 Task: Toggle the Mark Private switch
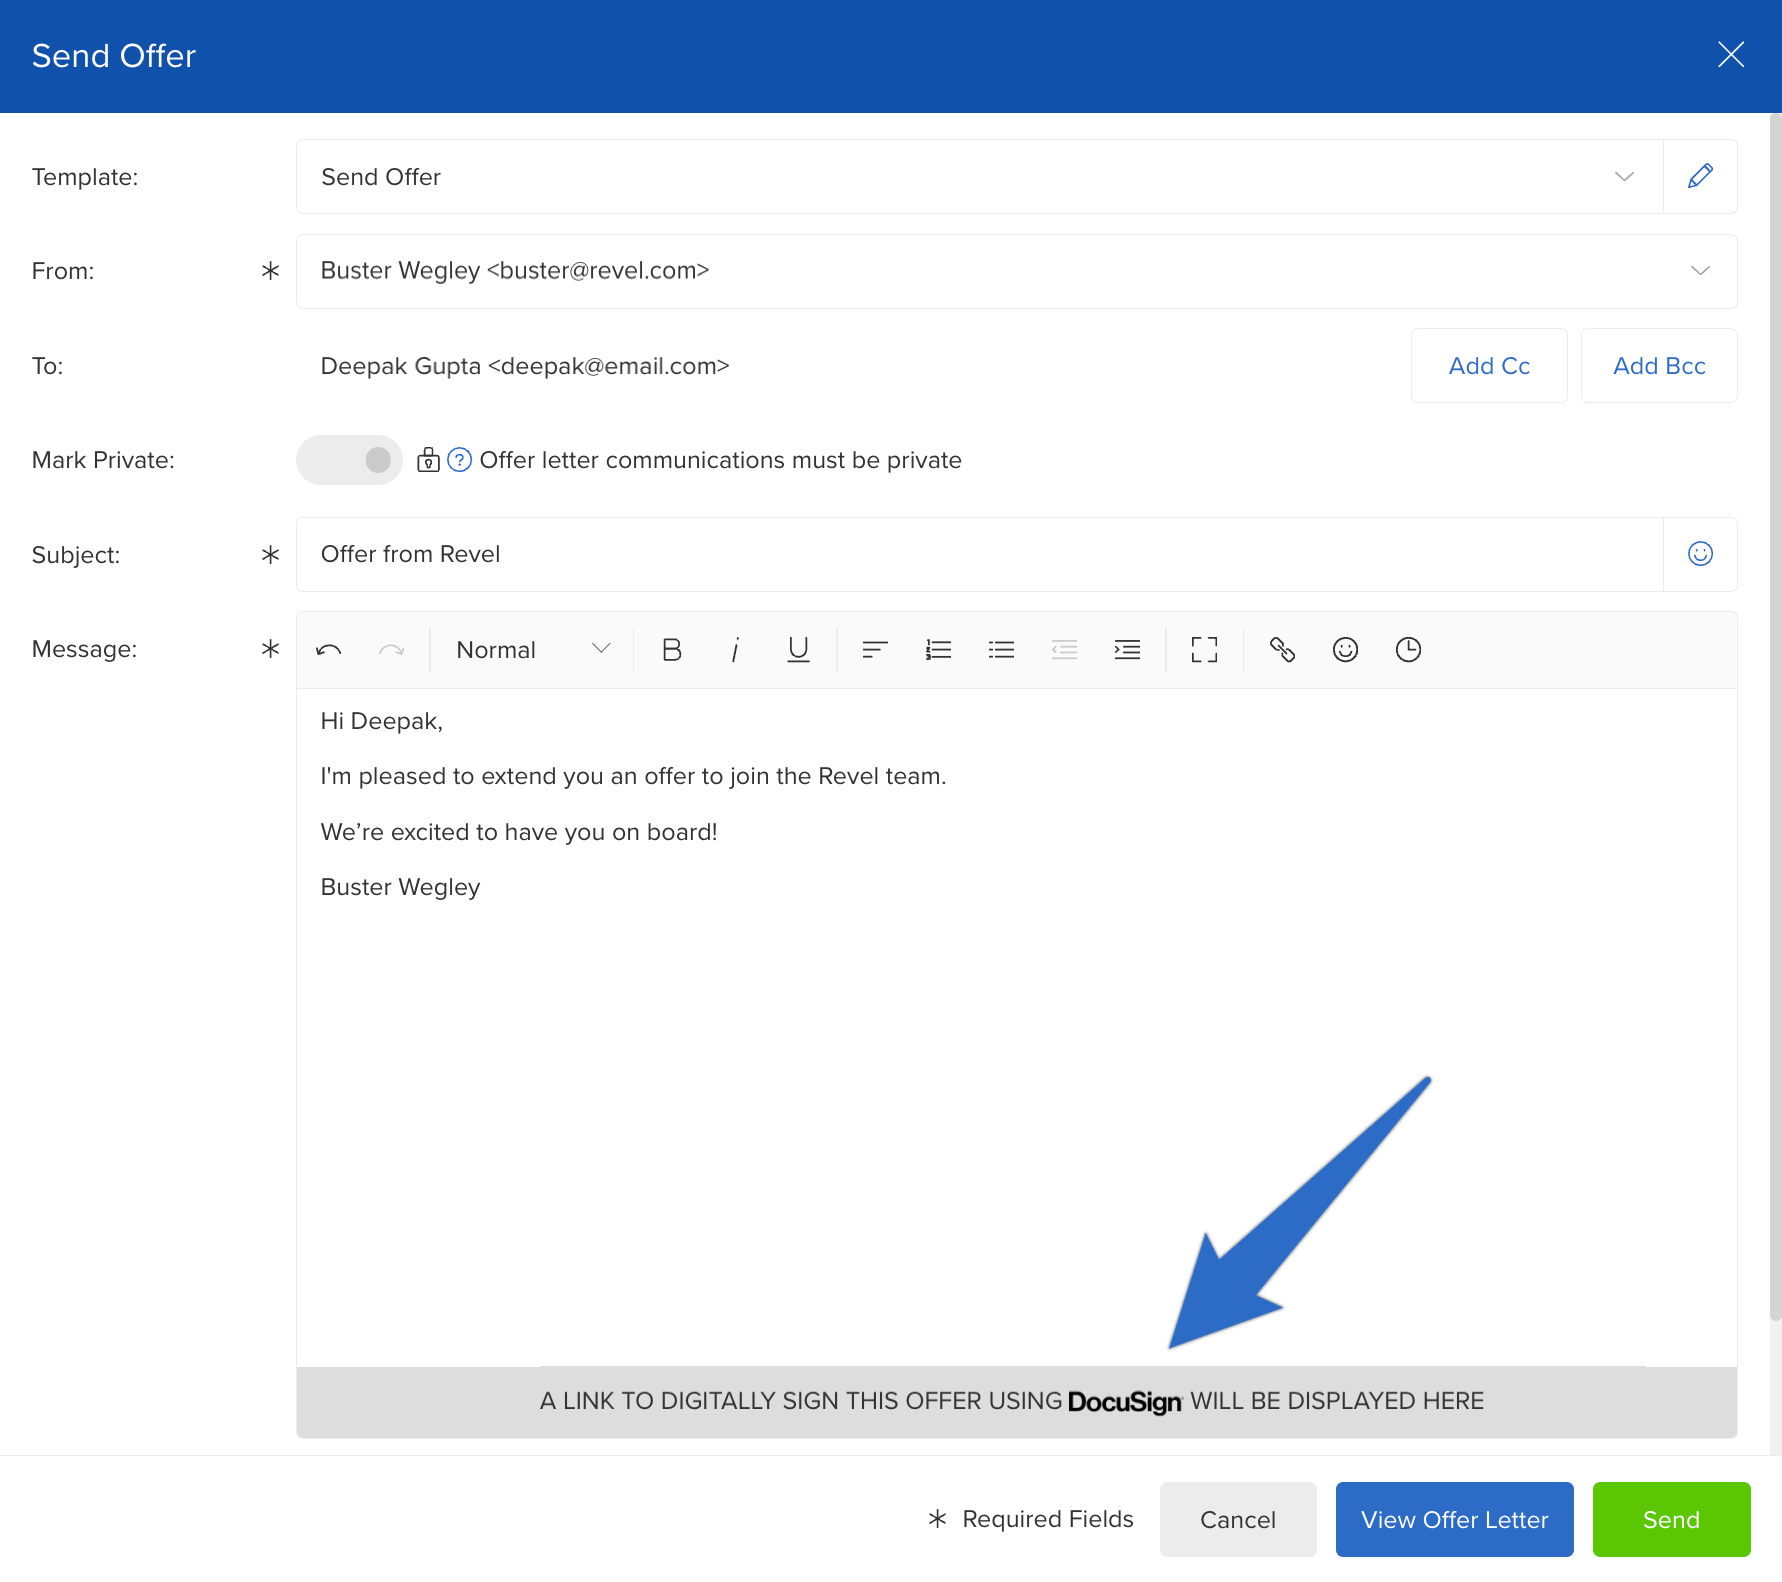click(349, 460)
